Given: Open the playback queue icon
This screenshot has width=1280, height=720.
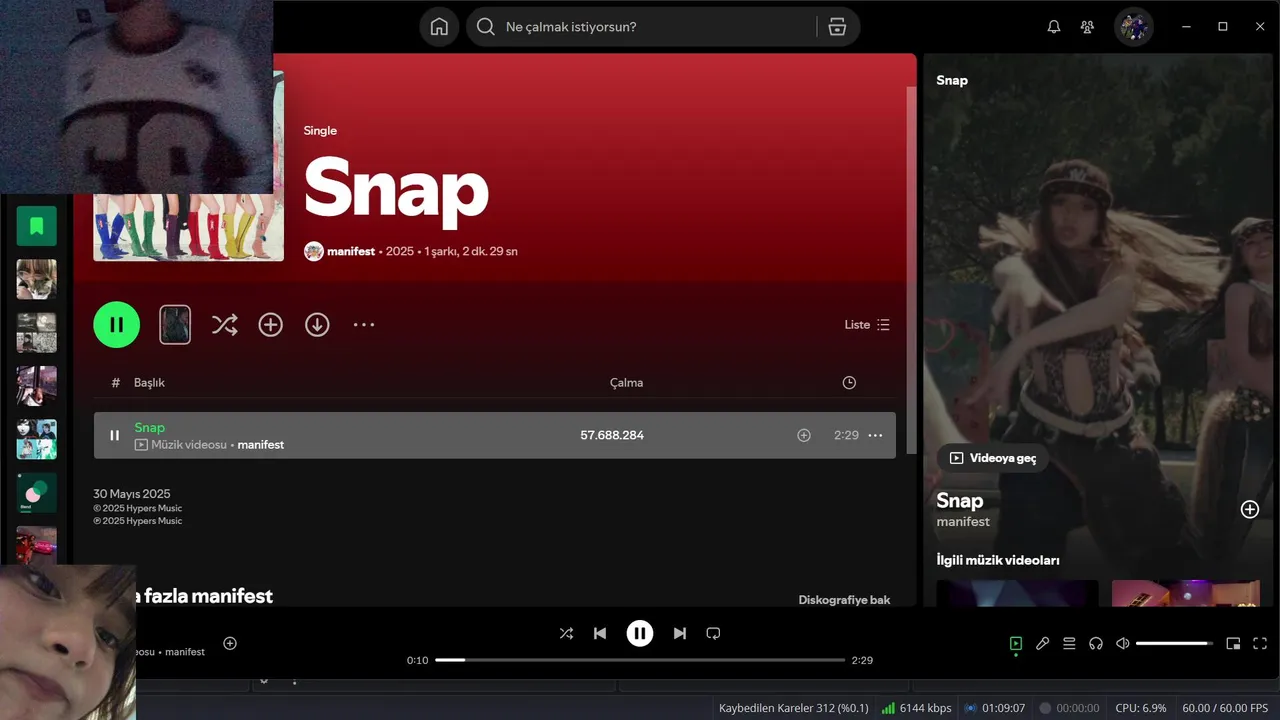Looking at the screenshot, I should click(x=1069, y=644).
